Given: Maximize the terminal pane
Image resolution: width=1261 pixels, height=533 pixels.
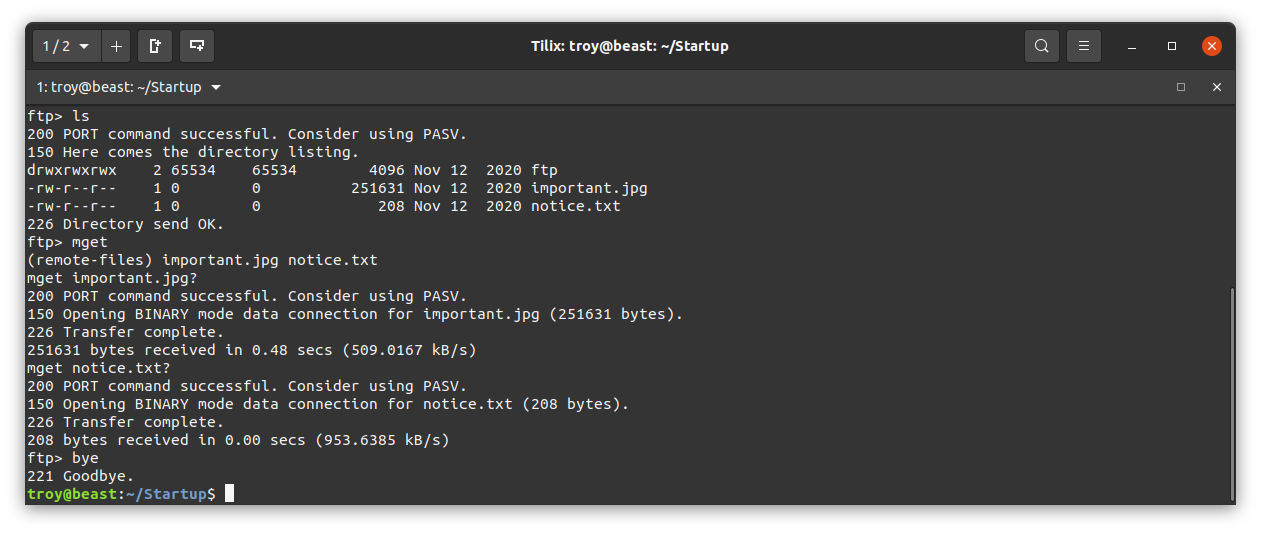Looking at the screenshot, I should (x=1181, y=87).
